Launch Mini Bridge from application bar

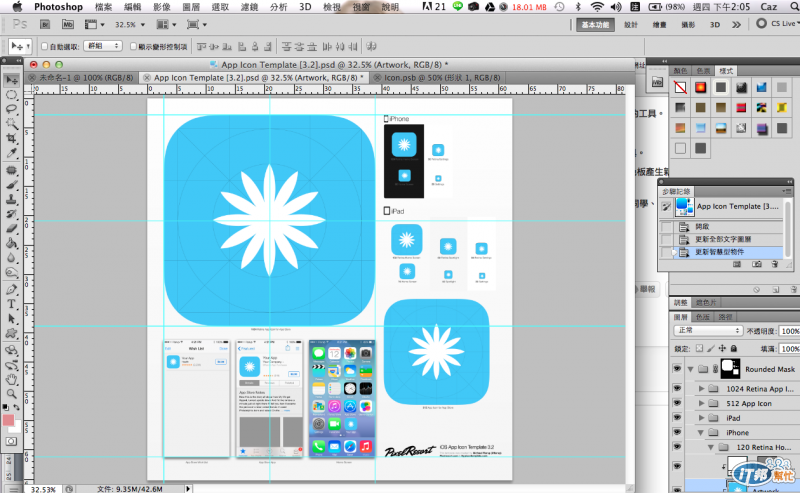pos(67,24)
